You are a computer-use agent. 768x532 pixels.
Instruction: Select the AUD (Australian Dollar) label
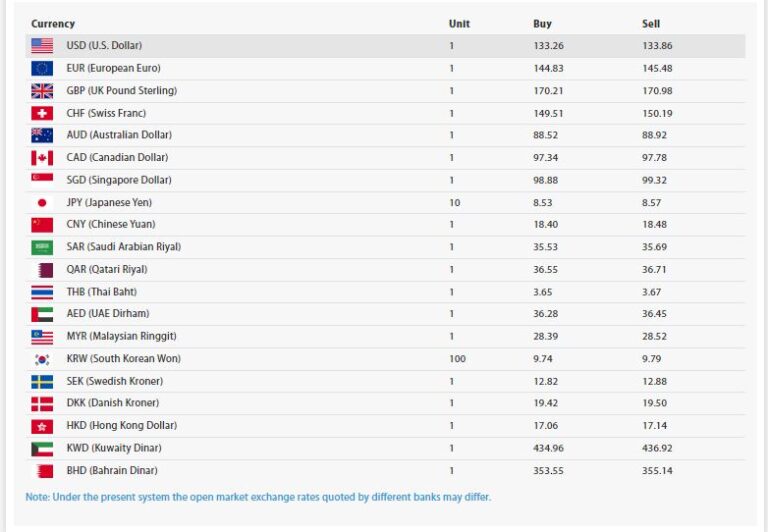tap(119, 135)
